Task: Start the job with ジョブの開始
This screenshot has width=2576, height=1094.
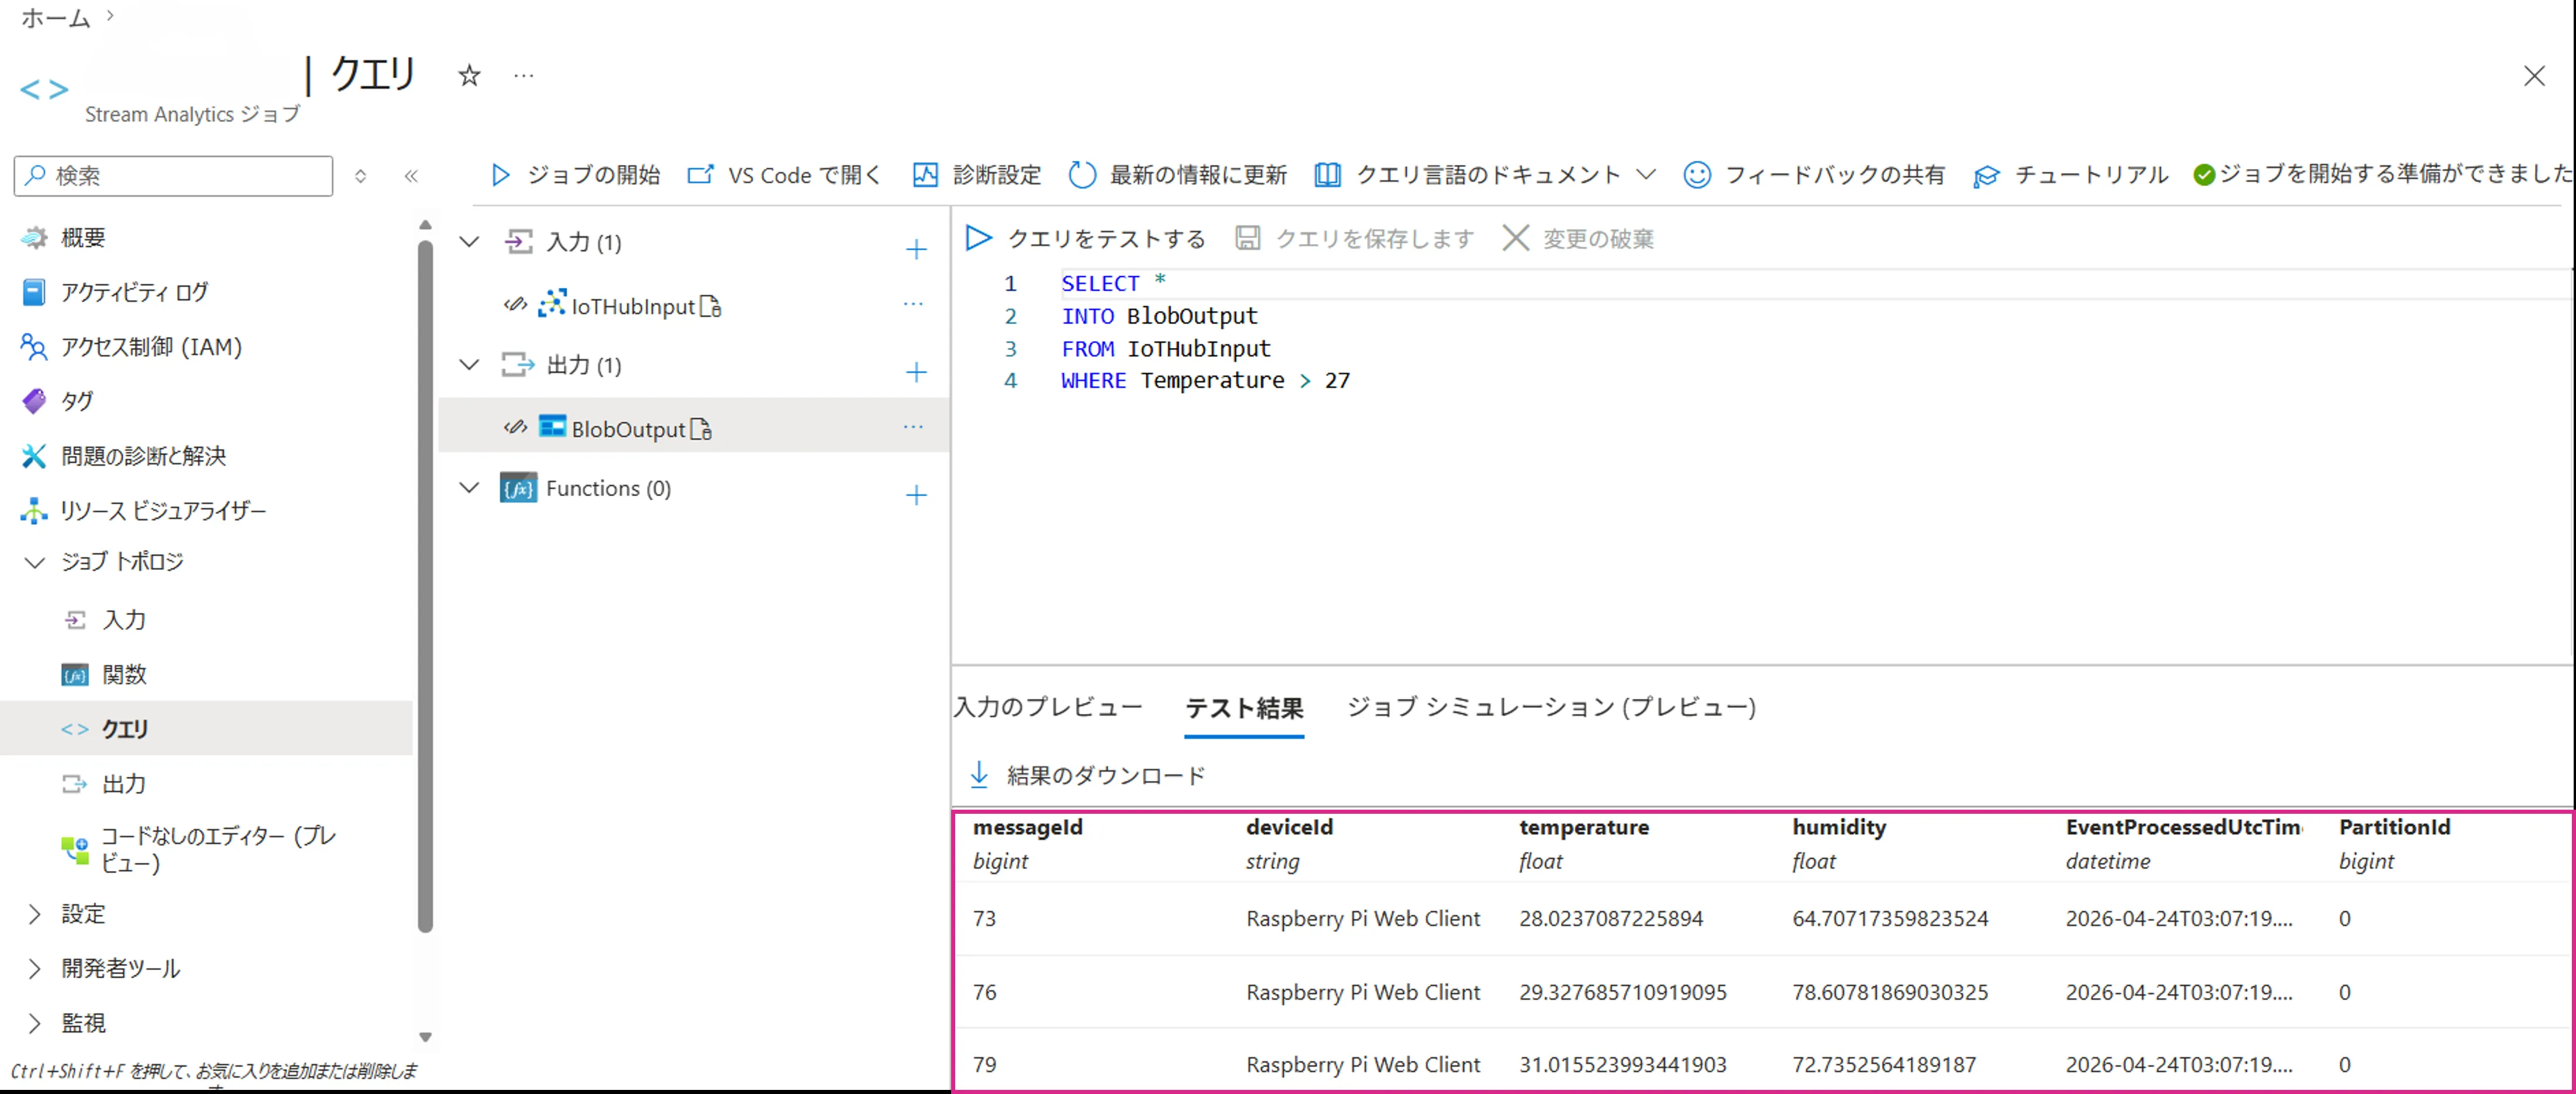Action: click(x=575, y=175)
